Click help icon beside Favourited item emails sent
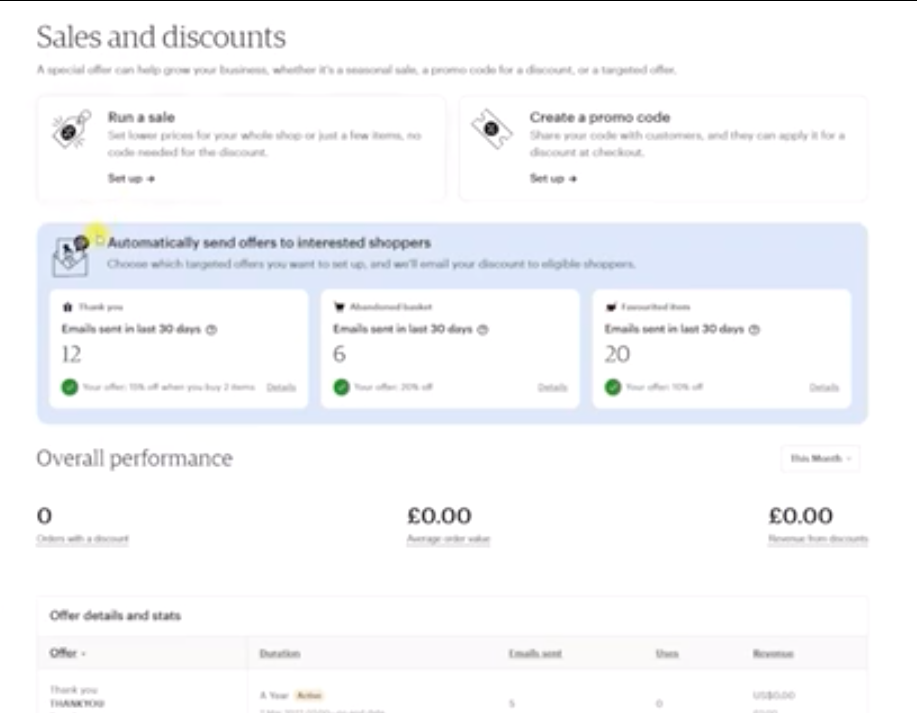This screenshot has width=917, height=713. click(755, 329)
